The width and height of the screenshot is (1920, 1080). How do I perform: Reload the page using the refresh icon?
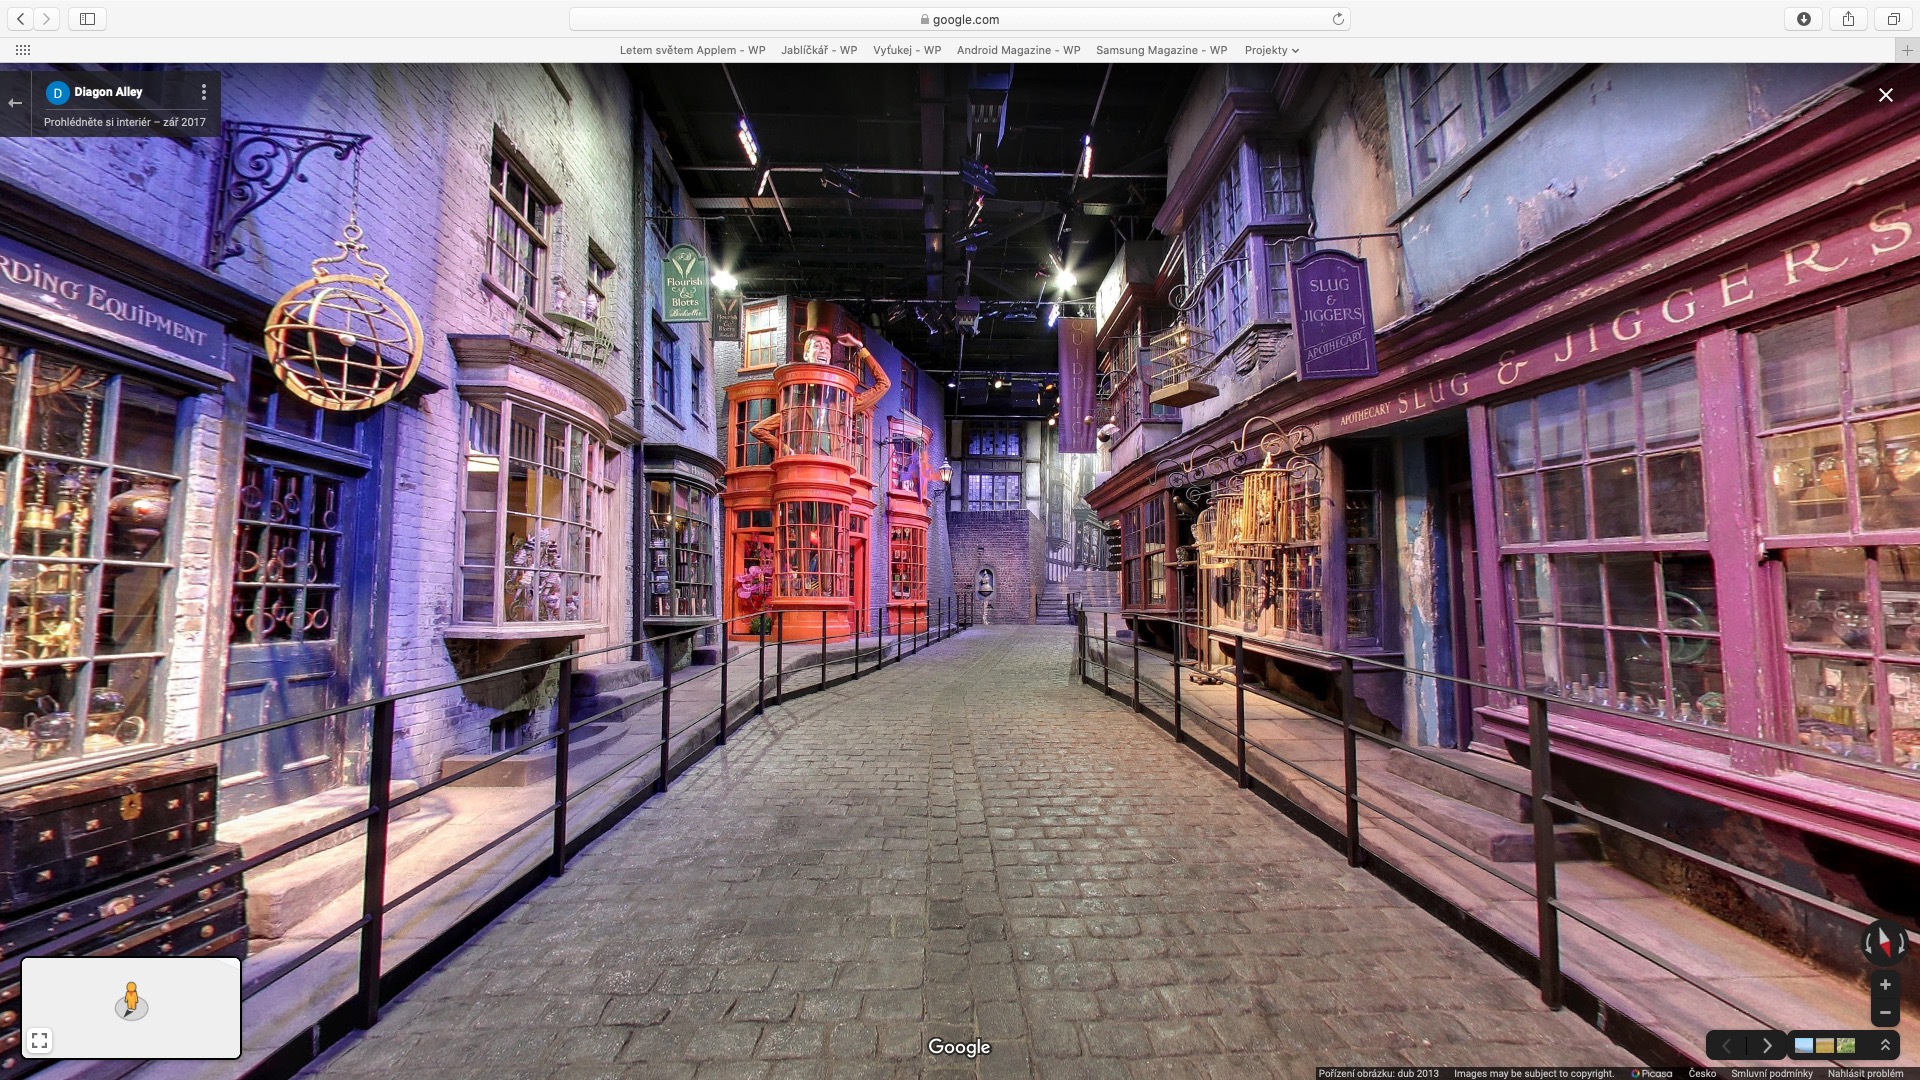(1338, 19)
